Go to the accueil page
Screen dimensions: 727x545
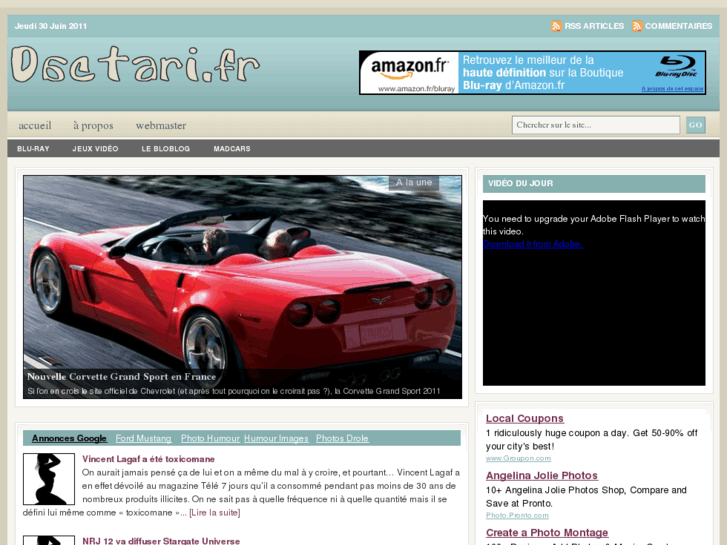tap(35, 125)
